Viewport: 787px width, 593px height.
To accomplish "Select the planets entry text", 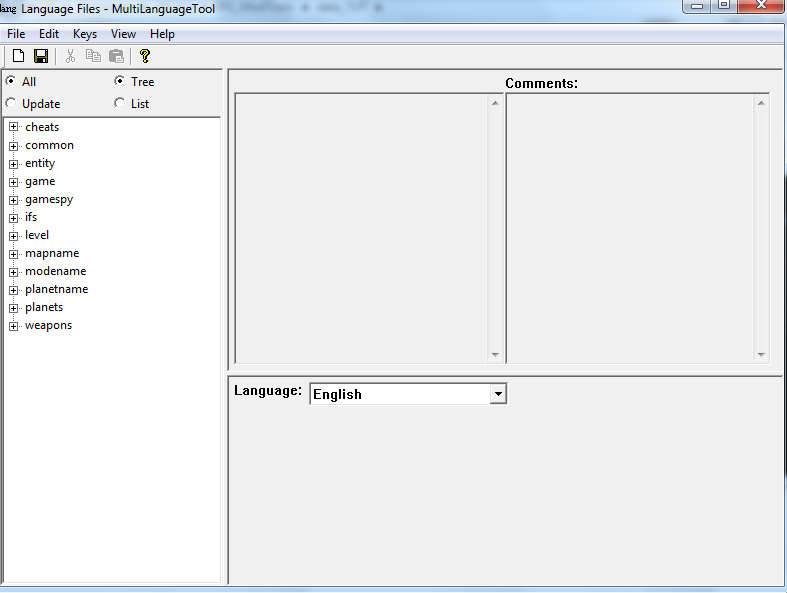I will [x=44, y=307].
